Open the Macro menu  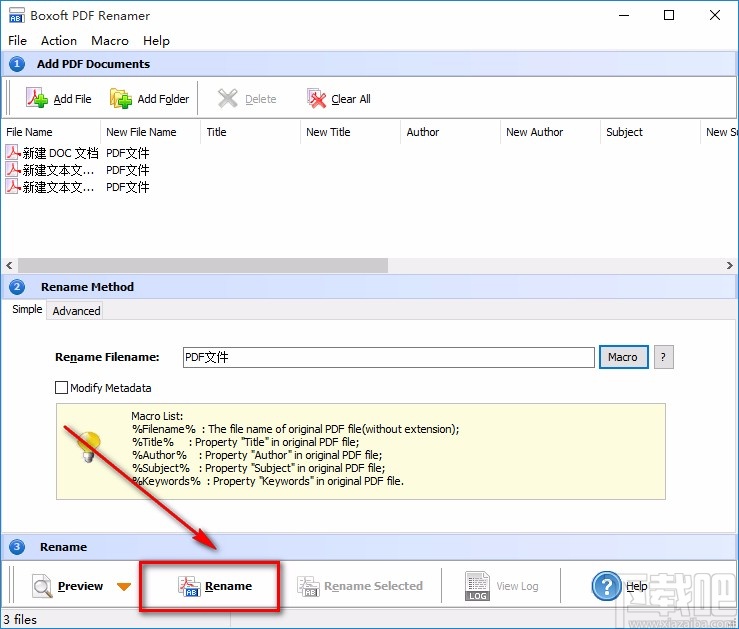tap(110, 41)
